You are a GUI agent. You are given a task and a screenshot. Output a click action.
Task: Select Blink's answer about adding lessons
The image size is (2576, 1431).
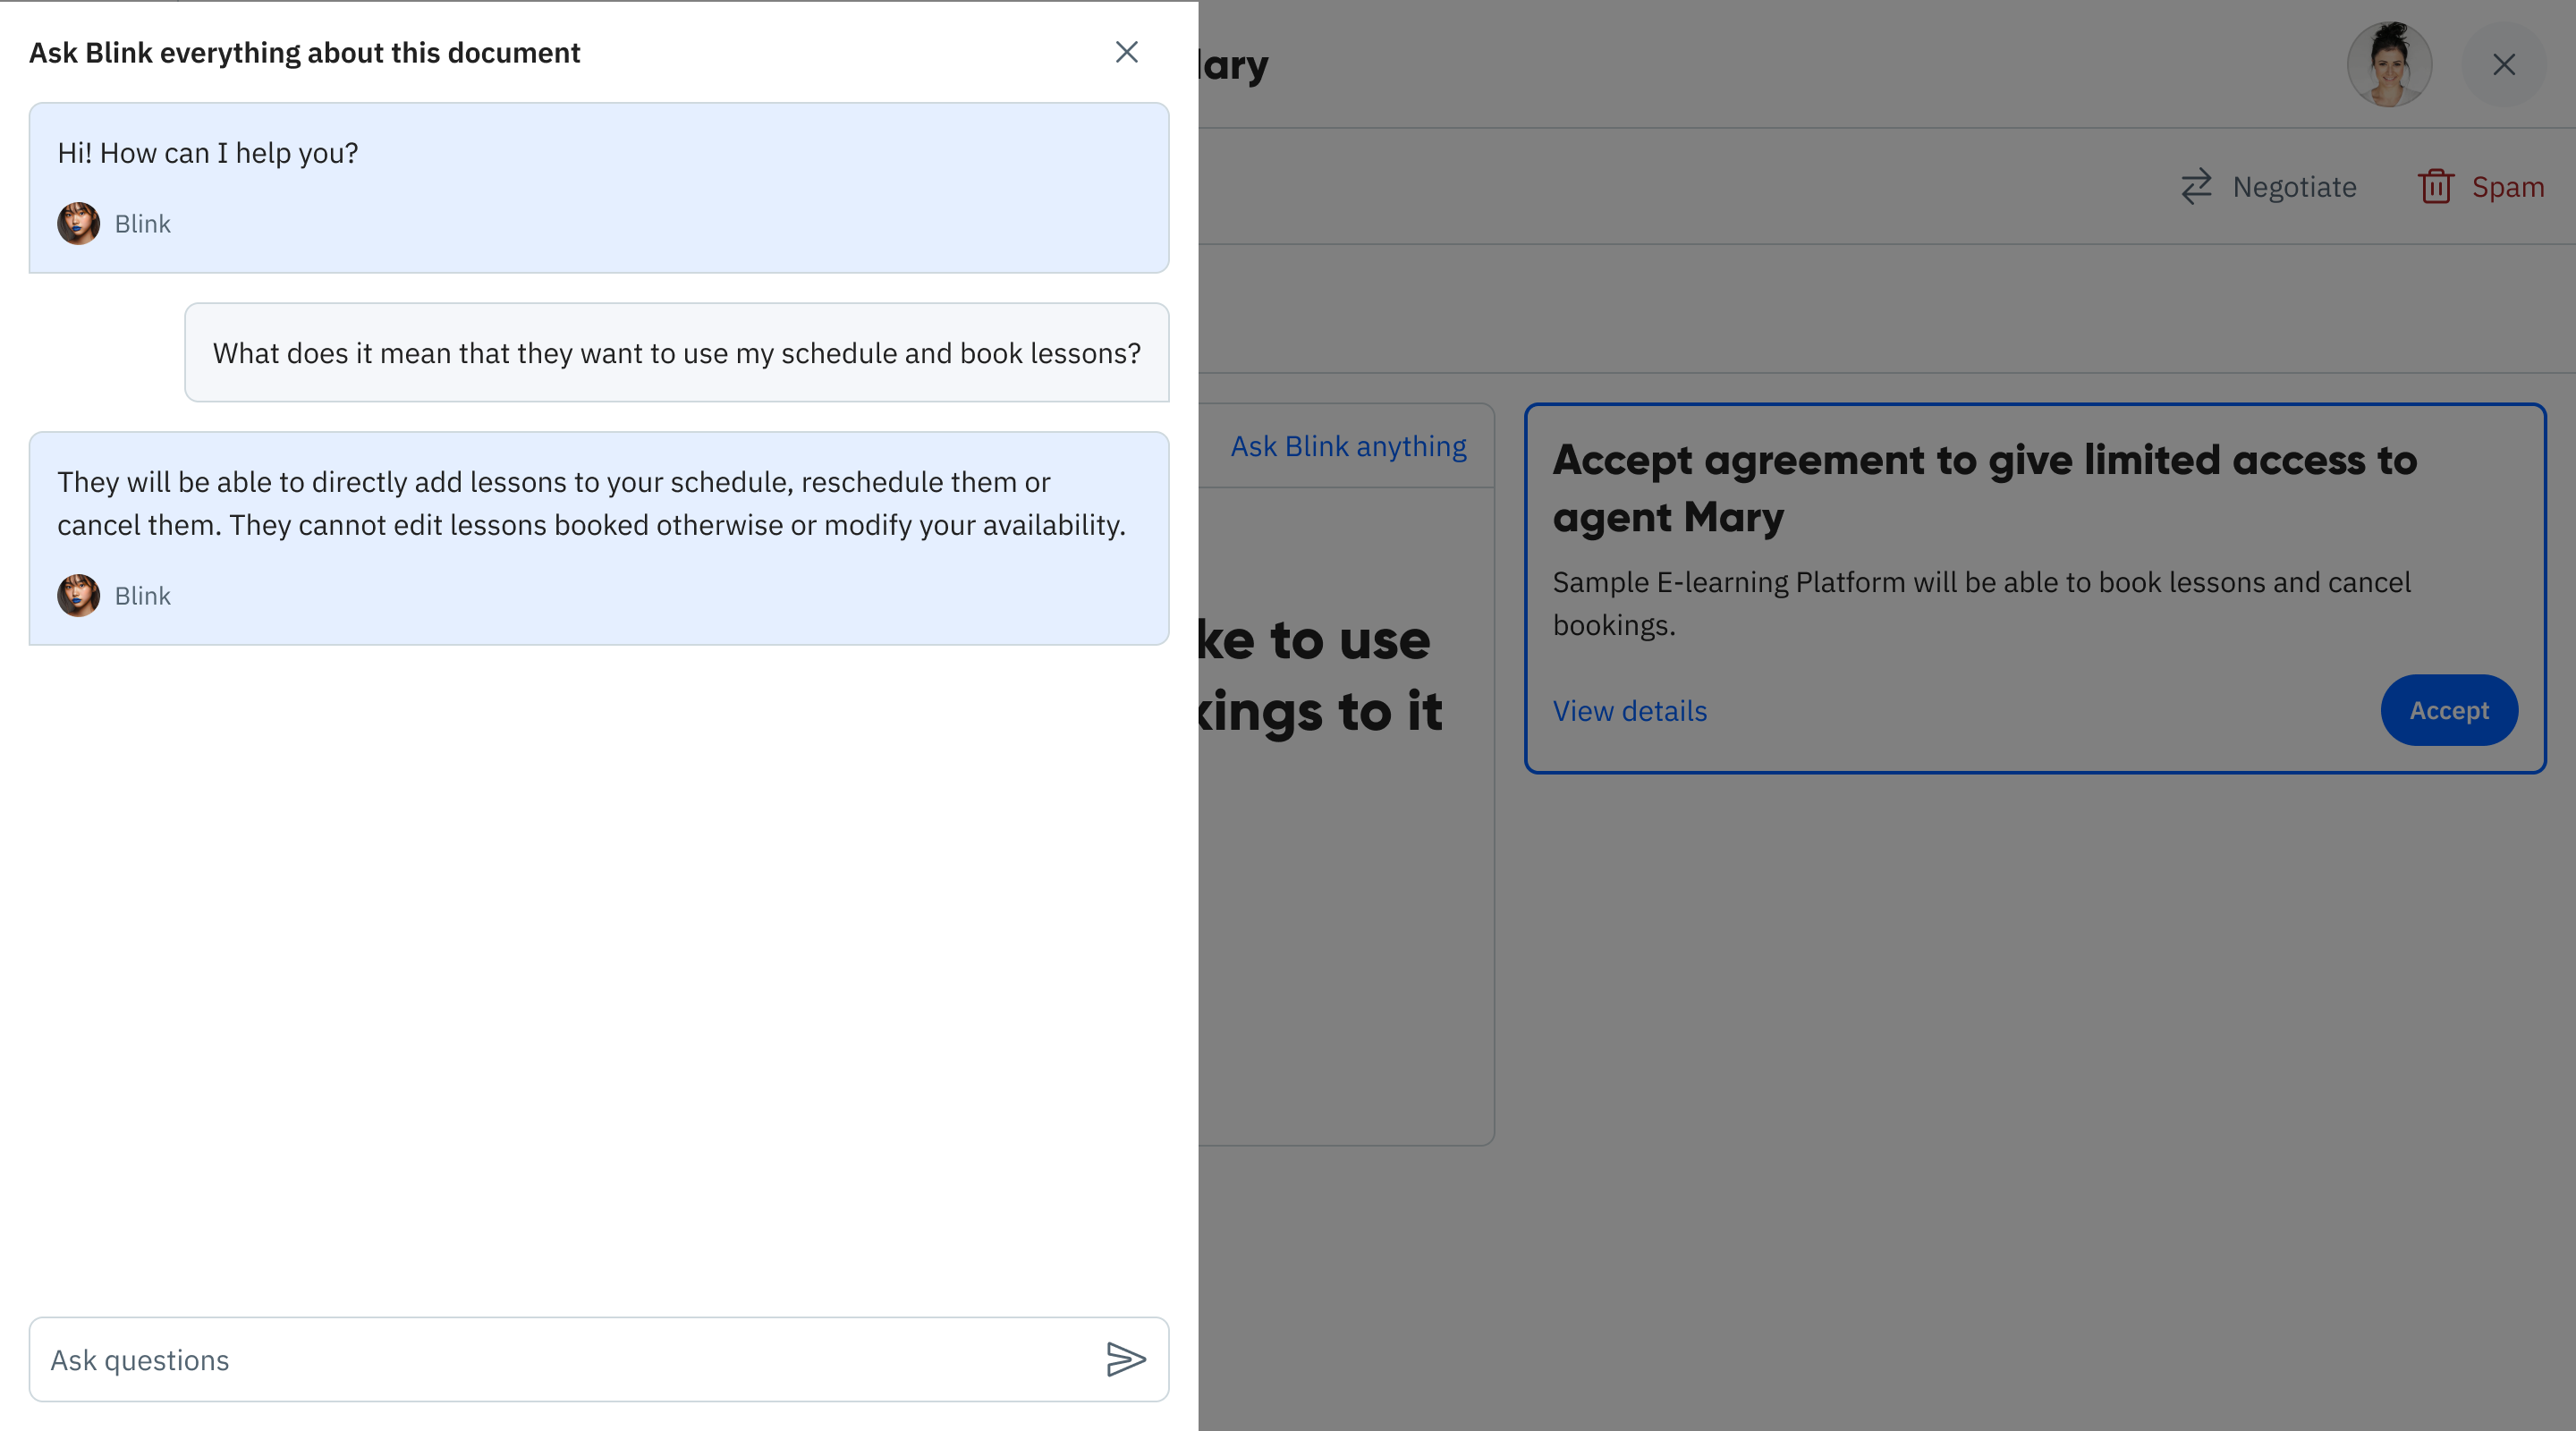click(599, 538)
